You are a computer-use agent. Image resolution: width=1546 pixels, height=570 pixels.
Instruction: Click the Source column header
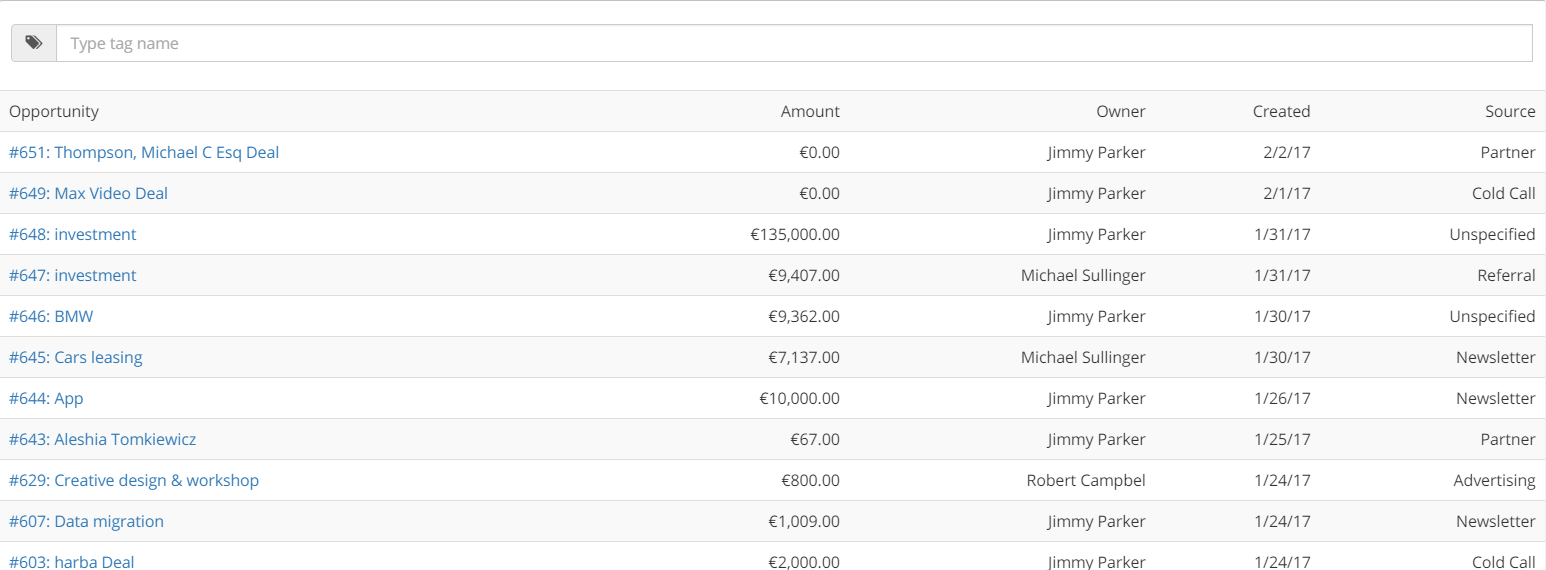coord(1510,111)
